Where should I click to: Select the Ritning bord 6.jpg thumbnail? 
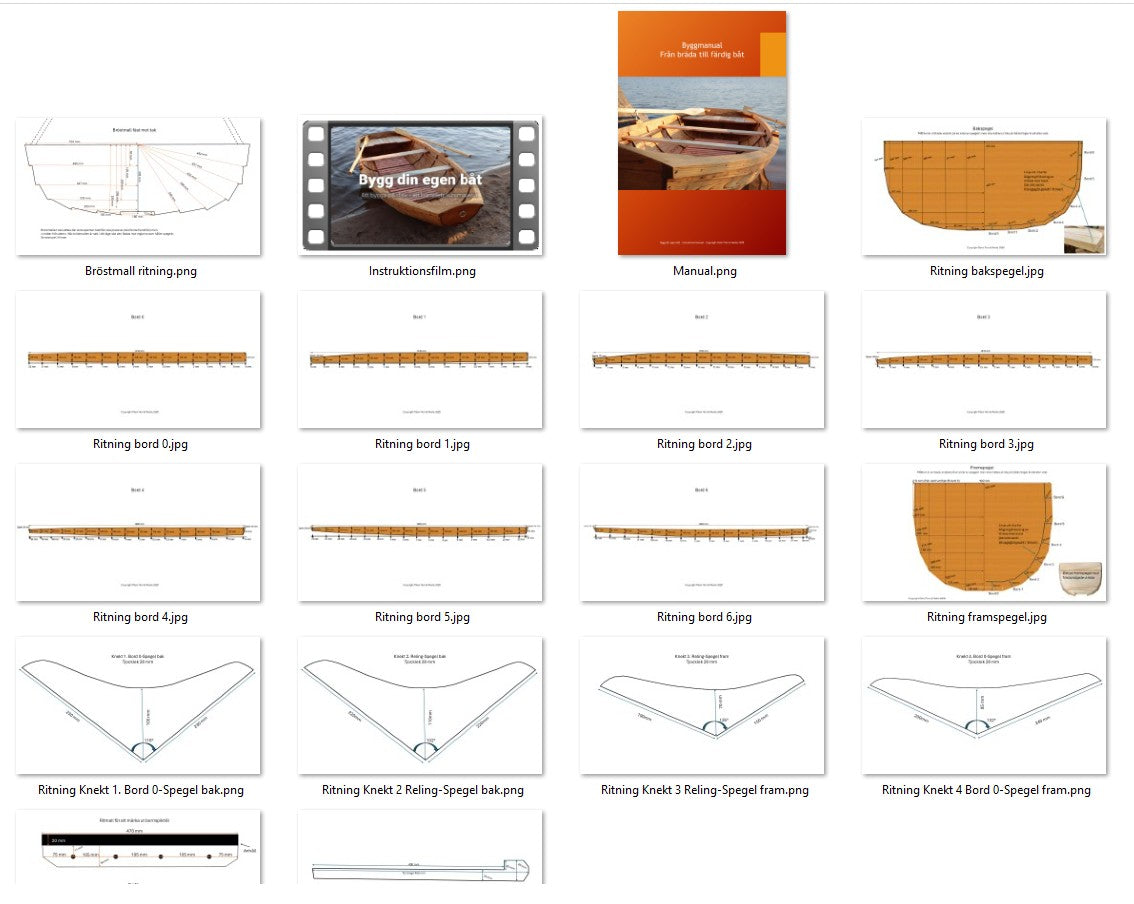click(702, 532)
